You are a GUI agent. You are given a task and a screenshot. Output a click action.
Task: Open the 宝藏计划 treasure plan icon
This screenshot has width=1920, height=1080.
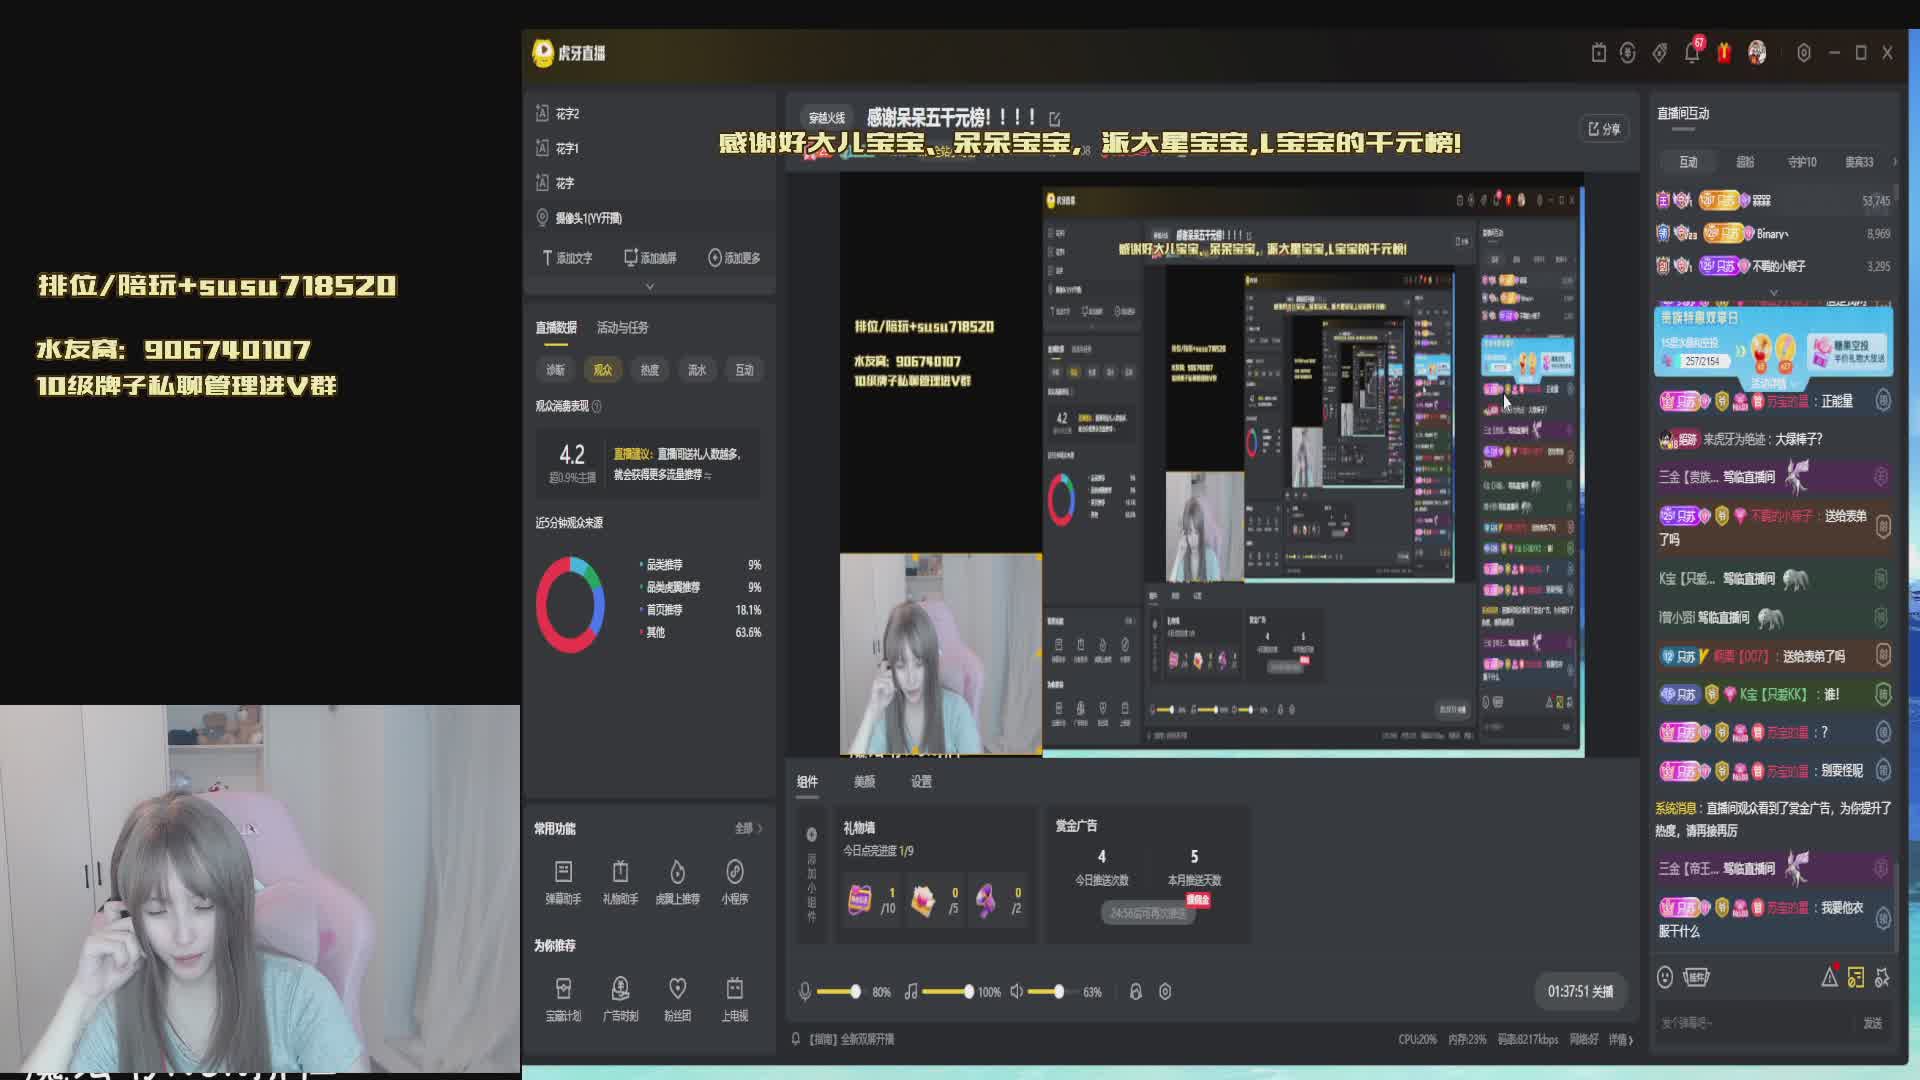pos(563,999)
